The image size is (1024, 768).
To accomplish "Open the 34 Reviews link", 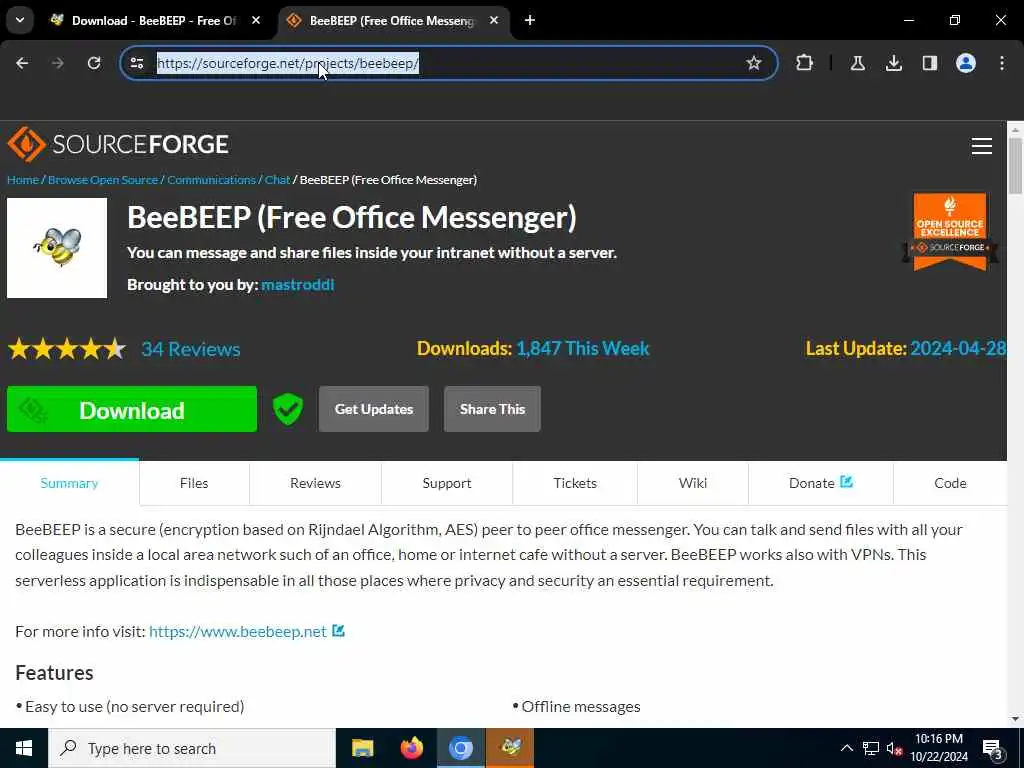I will coord(191,349).
